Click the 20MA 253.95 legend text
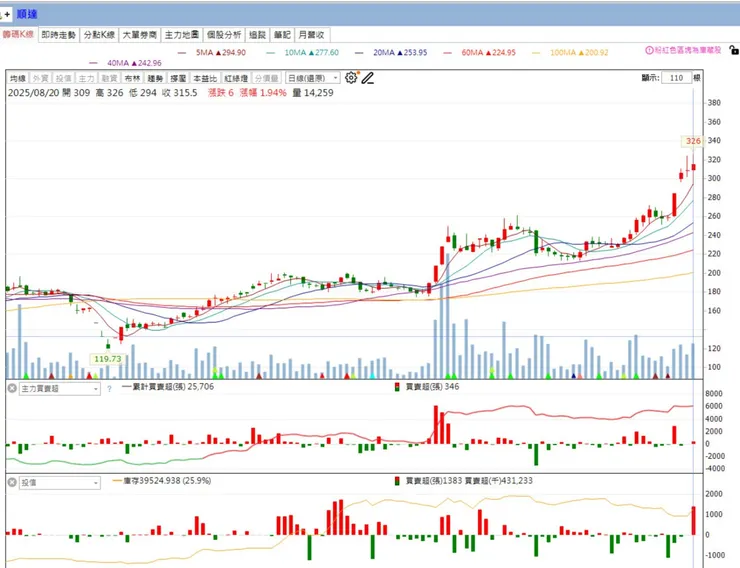Screen dimensions: 740x568 (x=400, y=53)
